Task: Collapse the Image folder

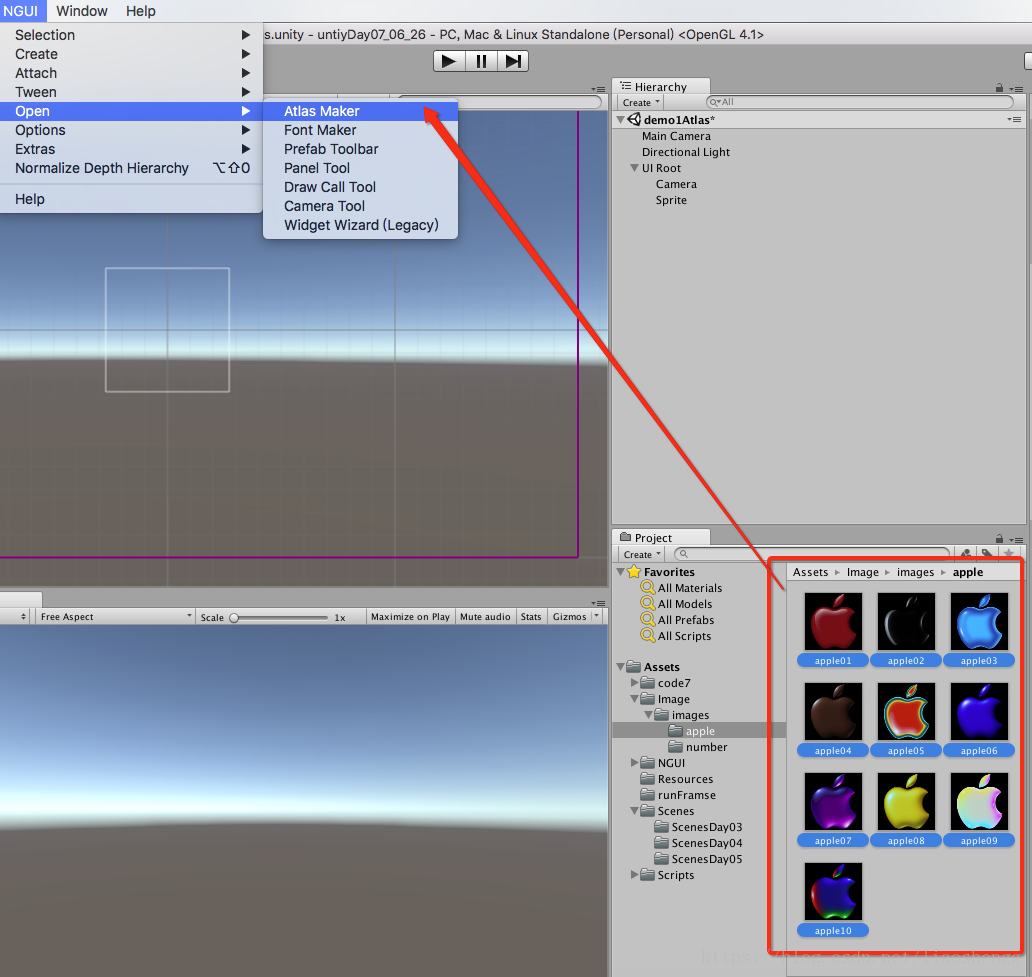Action: coord(634,699)
